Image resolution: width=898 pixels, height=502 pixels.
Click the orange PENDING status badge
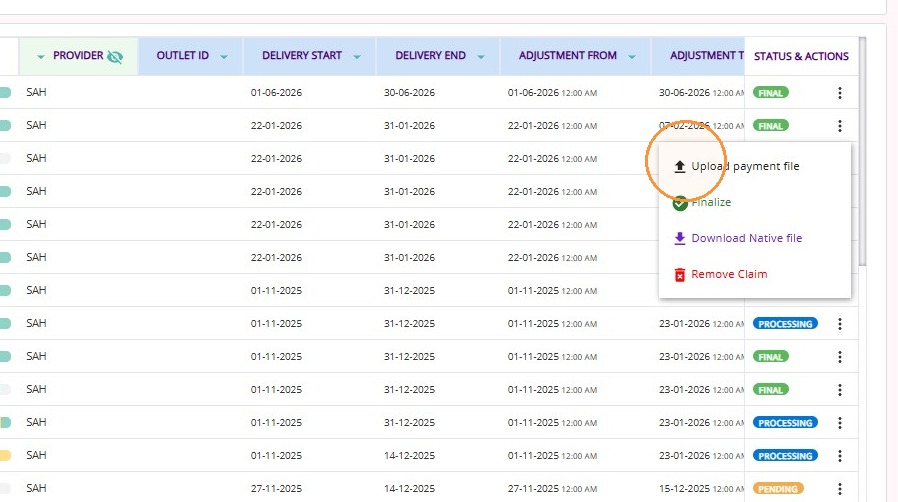(x=778, y=489)
